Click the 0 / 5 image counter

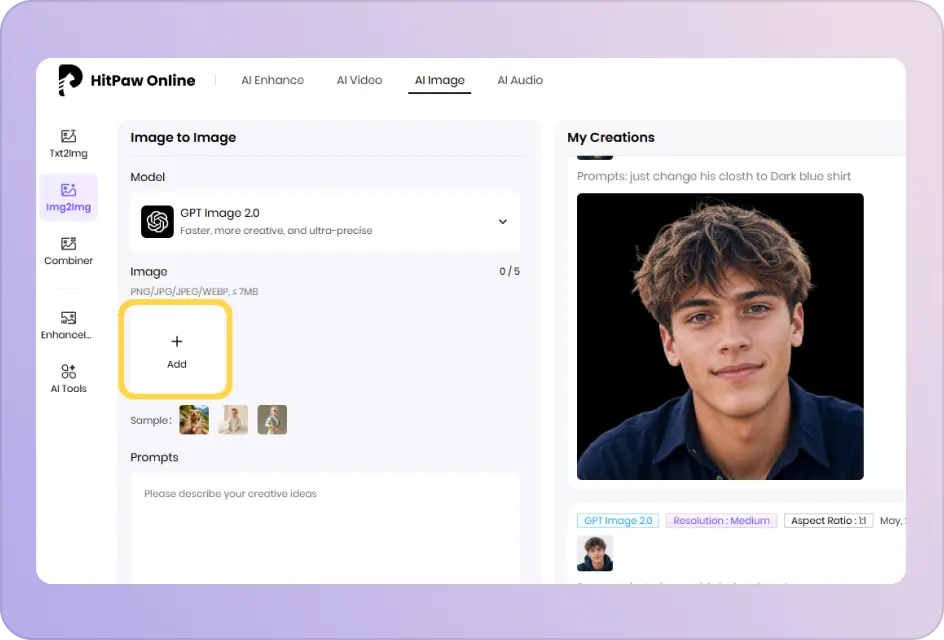pyautogui.click(x=509, y=271)
